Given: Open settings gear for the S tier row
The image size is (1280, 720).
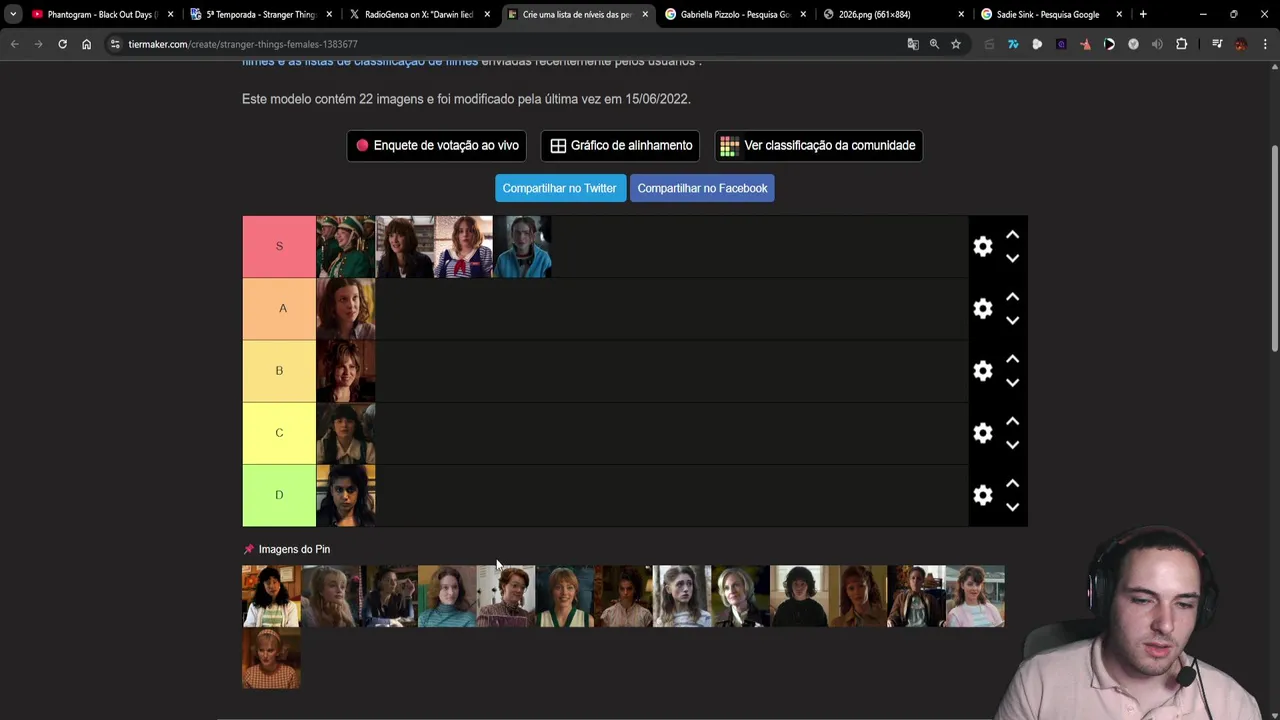Looking at the screenshot, I should 983,246.
